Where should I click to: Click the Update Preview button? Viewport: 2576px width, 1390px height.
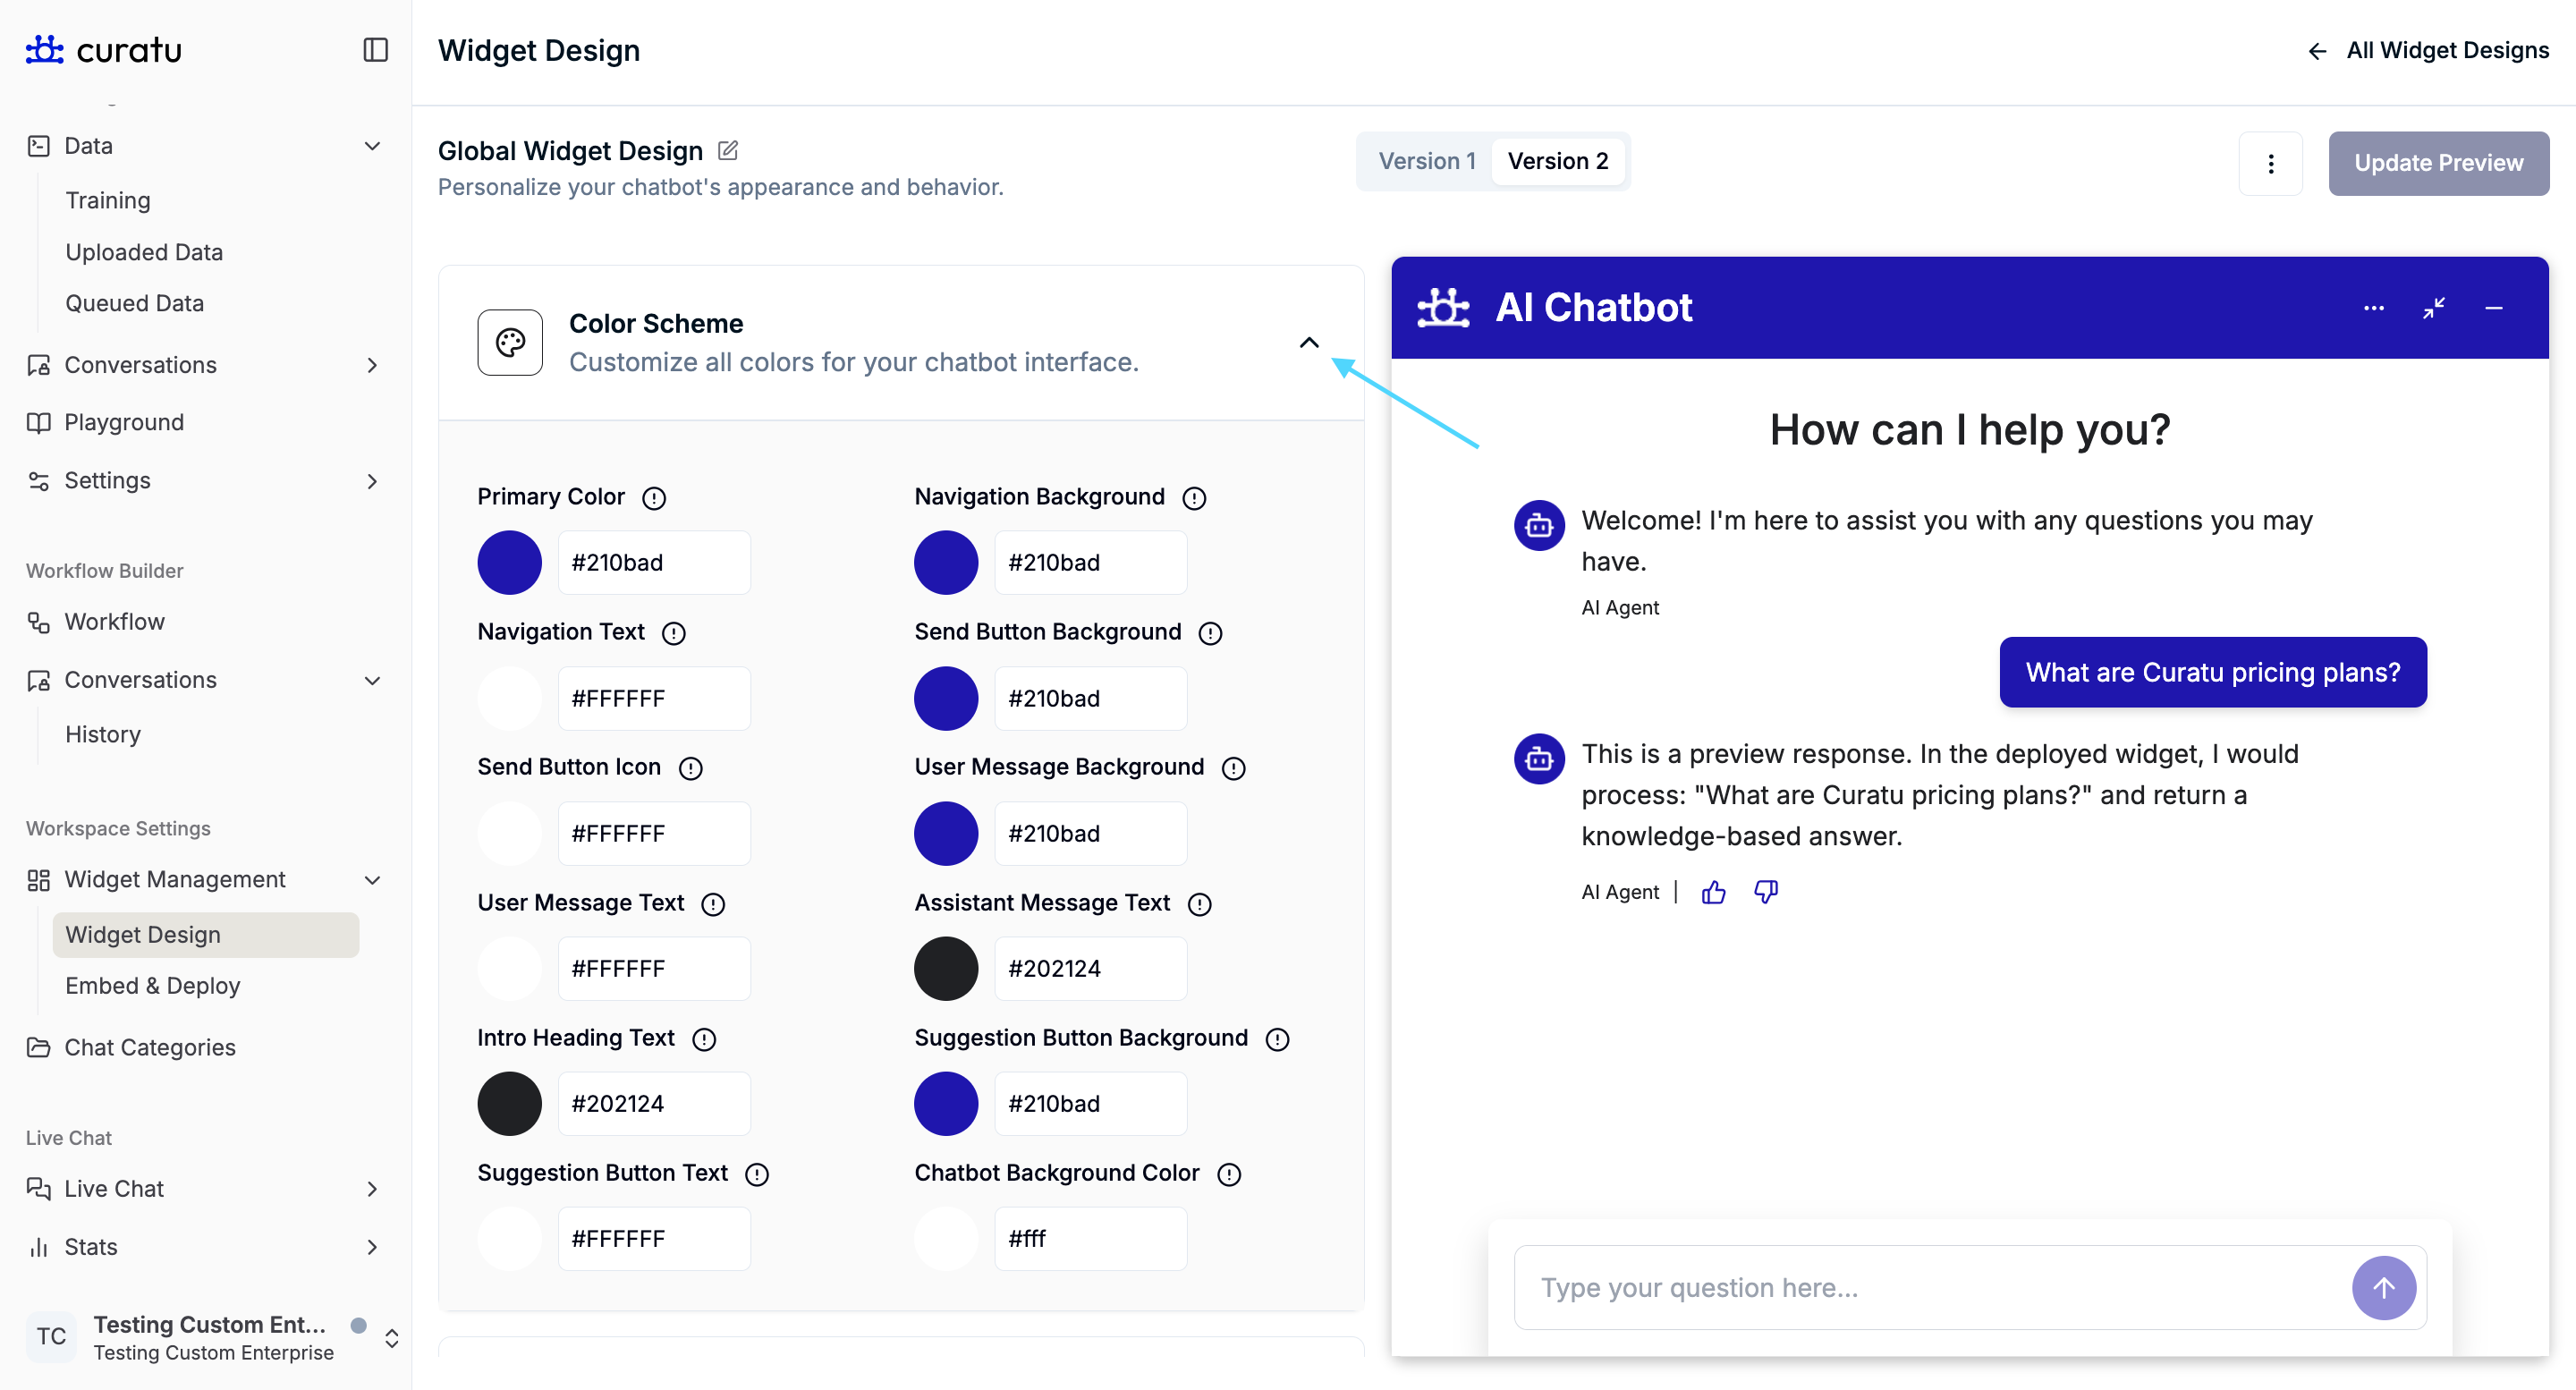coord(2437,163)
